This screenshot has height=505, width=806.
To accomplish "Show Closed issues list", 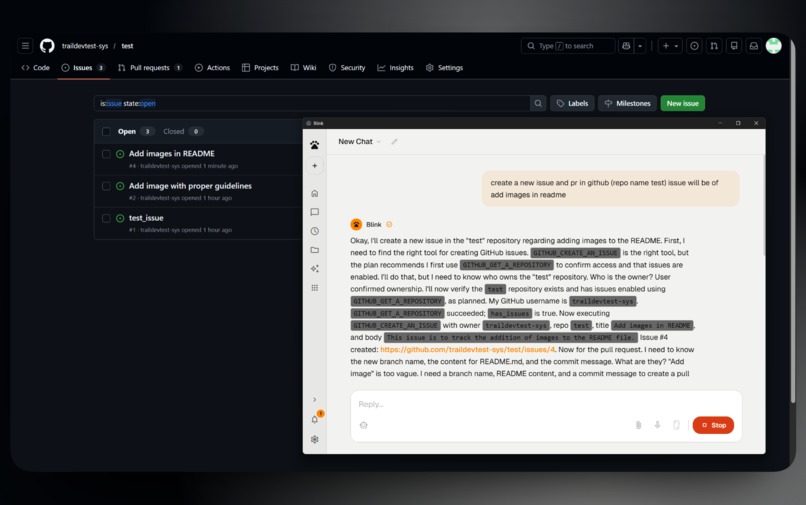I will (x=182, y=132).
